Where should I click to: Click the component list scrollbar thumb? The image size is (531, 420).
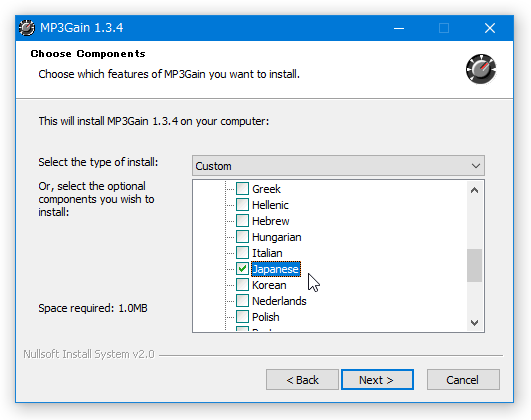coord(474,266)
